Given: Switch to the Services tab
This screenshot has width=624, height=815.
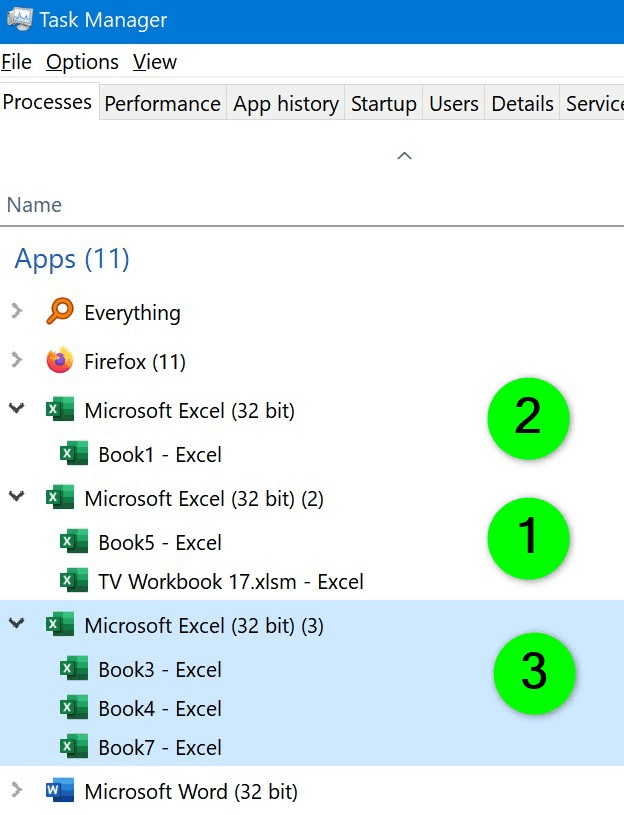Looking at the screenshot, I should (x=593, y=103).
